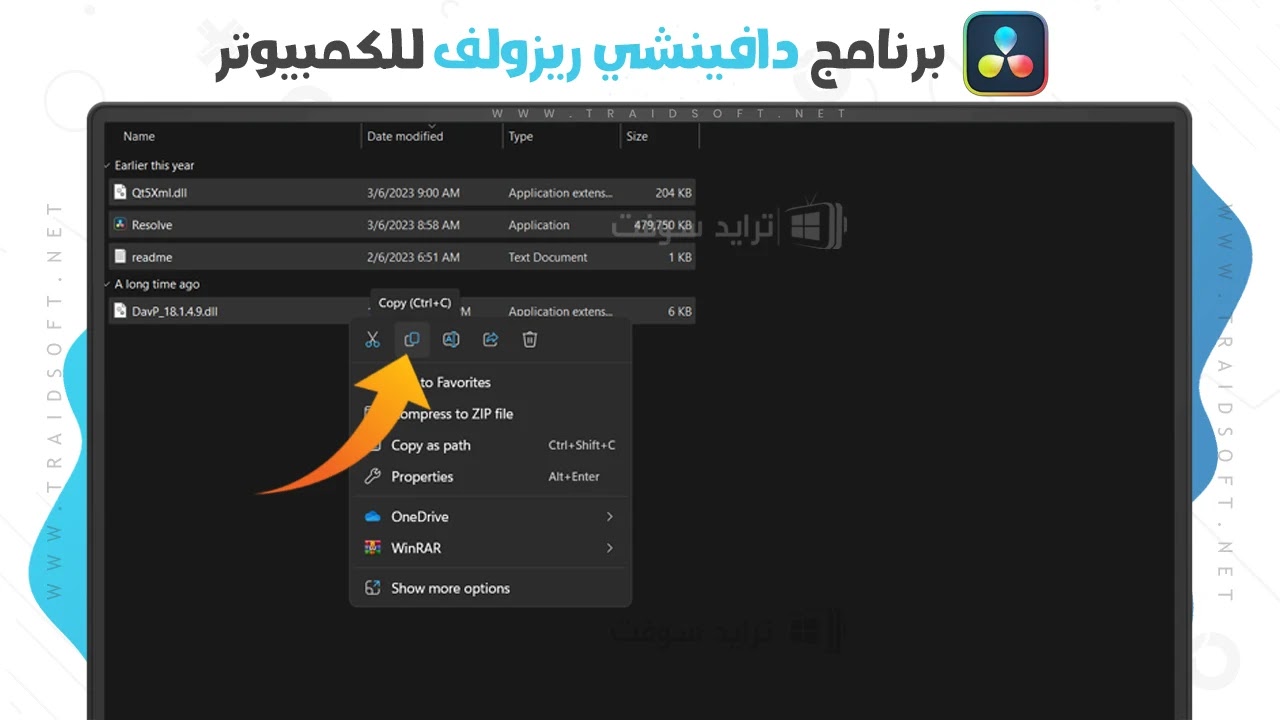Image resolution: width=1280 pixels, height=720 pixels.
Task: Select the Copy icon
Action: (x=411, y=339)
